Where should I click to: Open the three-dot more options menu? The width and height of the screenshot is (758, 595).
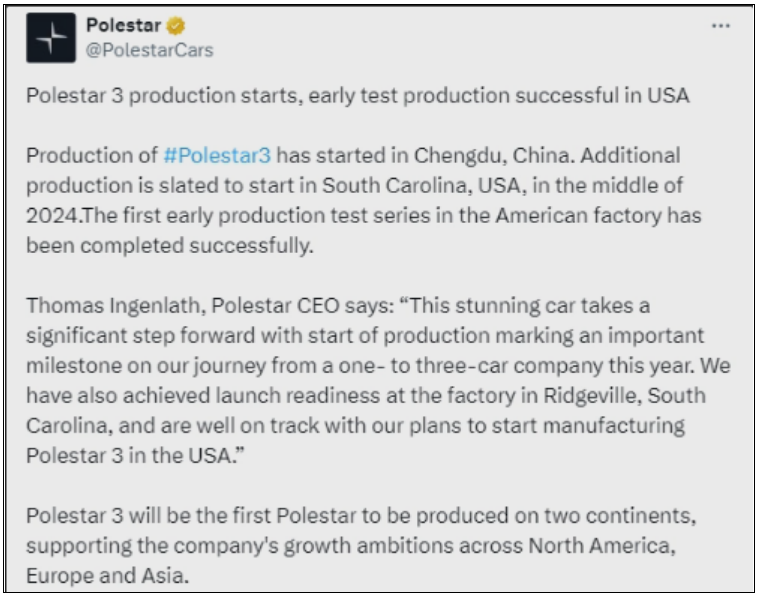(720, 26)
